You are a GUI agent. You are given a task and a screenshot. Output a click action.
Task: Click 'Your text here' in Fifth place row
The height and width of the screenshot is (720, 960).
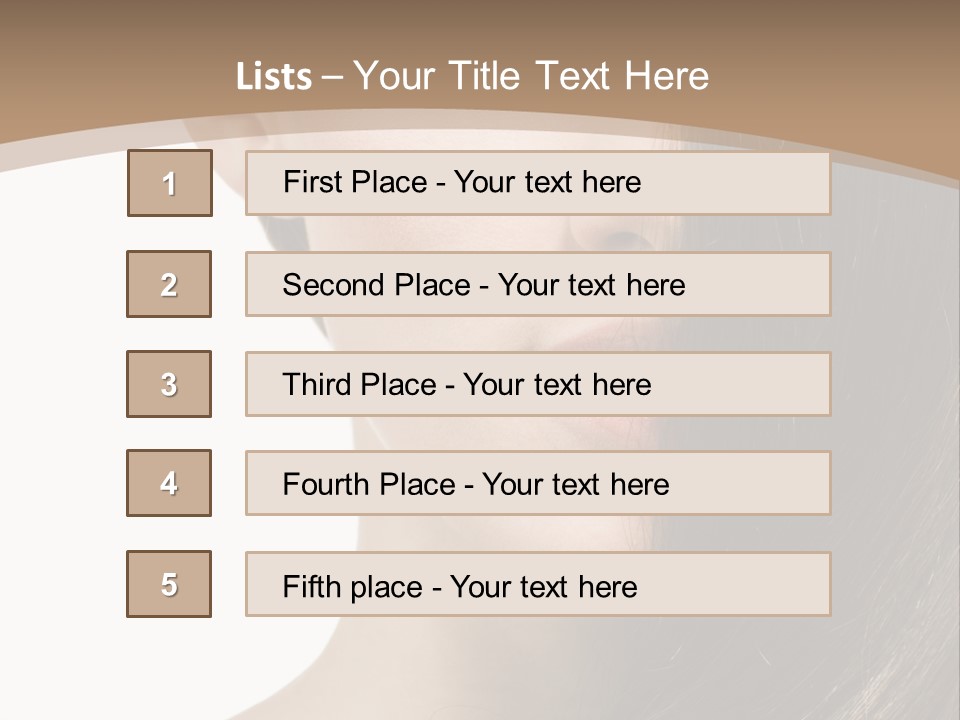544,586
